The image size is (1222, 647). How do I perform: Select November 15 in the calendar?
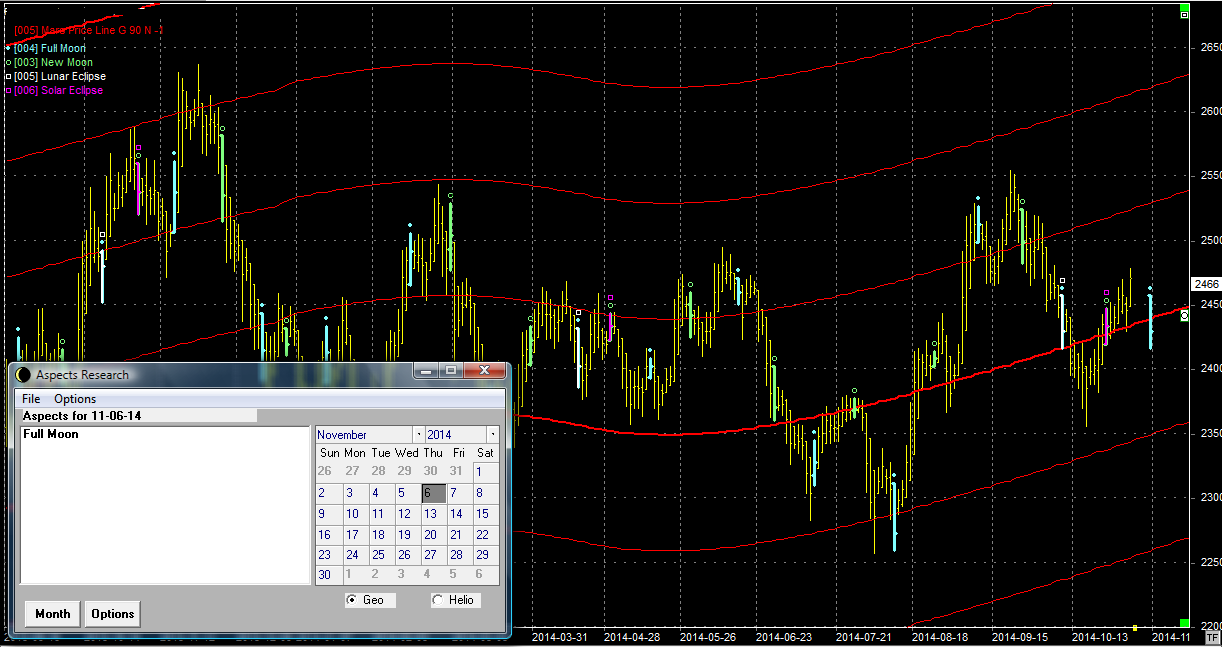(481, 514)
